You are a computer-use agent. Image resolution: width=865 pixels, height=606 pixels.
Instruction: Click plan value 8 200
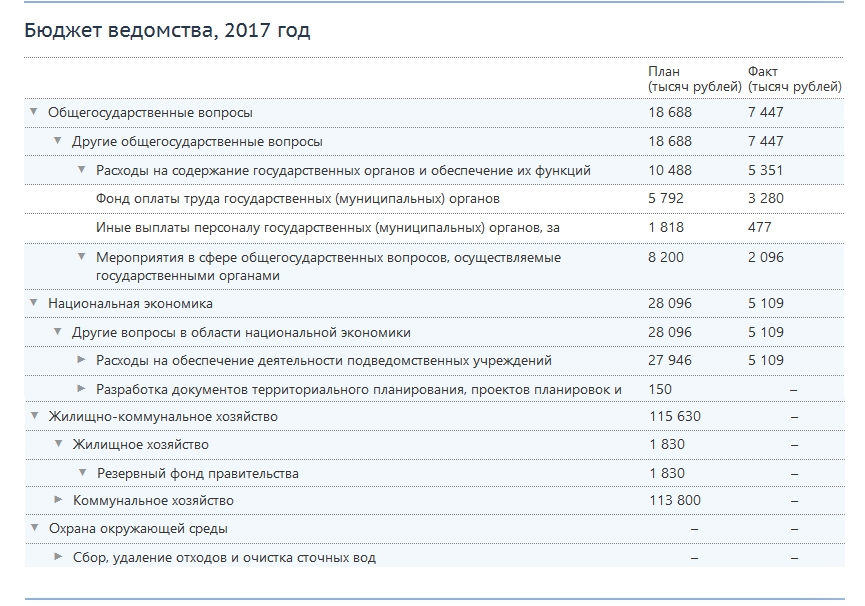point(666,258)
